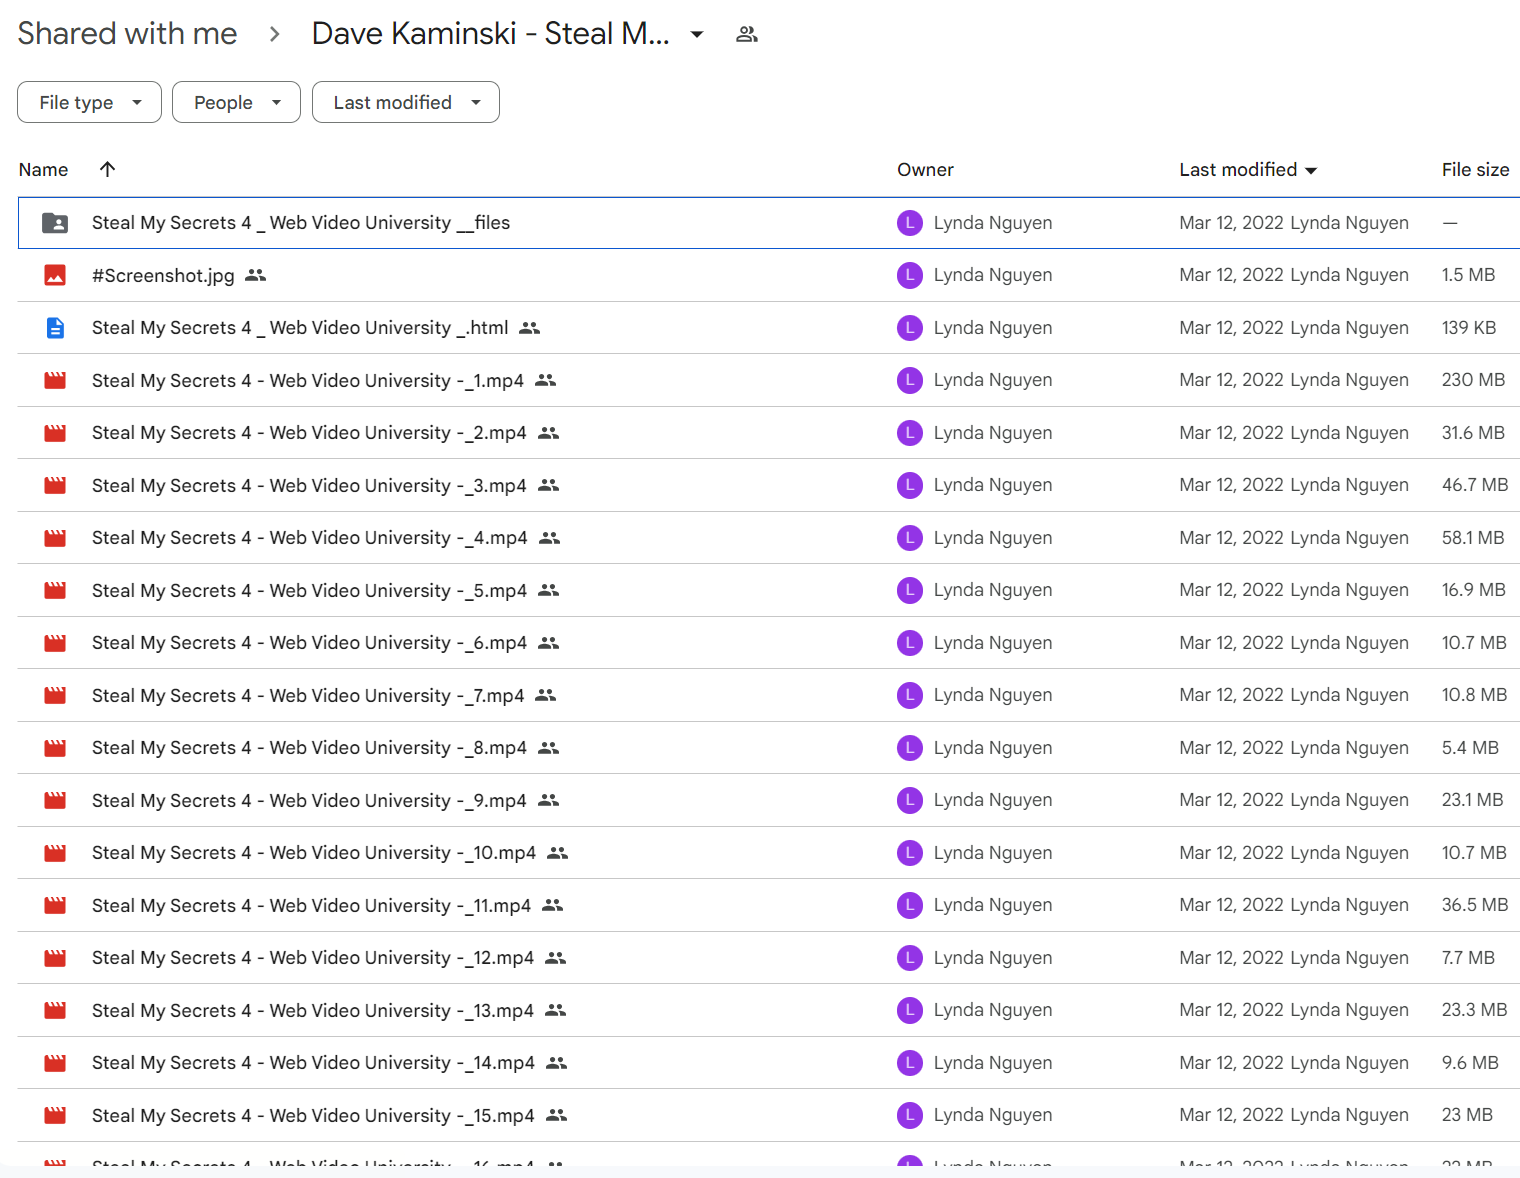Click the shared people icon beside #Screenshot.jpg

click(x=256, y=275)
